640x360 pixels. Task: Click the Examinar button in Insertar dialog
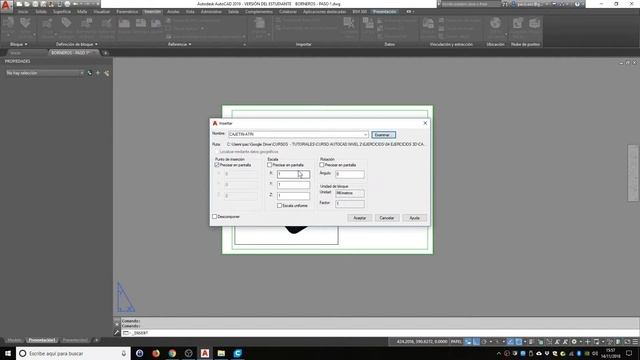(x=383, y=135)
